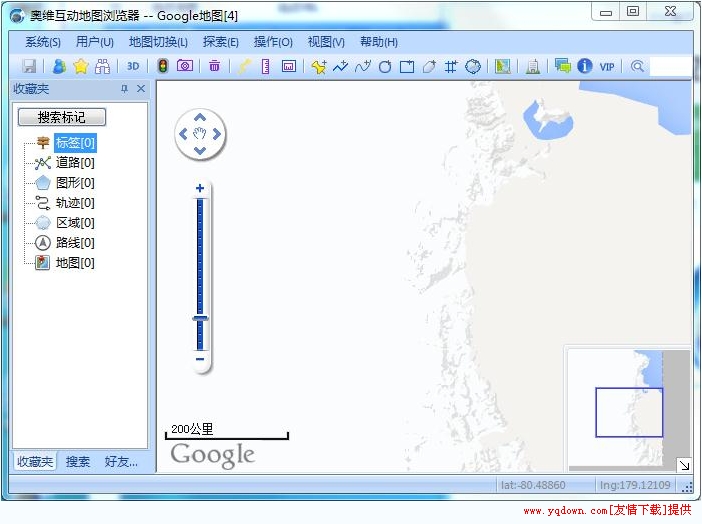Screen dimensions: 702x524
Task: Open the 地图切换(L) menu
Action: pos(158,42)
